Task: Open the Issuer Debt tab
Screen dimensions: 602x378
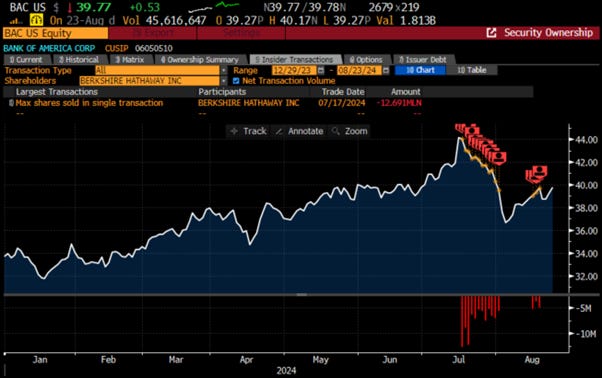Action: (x=423, y=60)
